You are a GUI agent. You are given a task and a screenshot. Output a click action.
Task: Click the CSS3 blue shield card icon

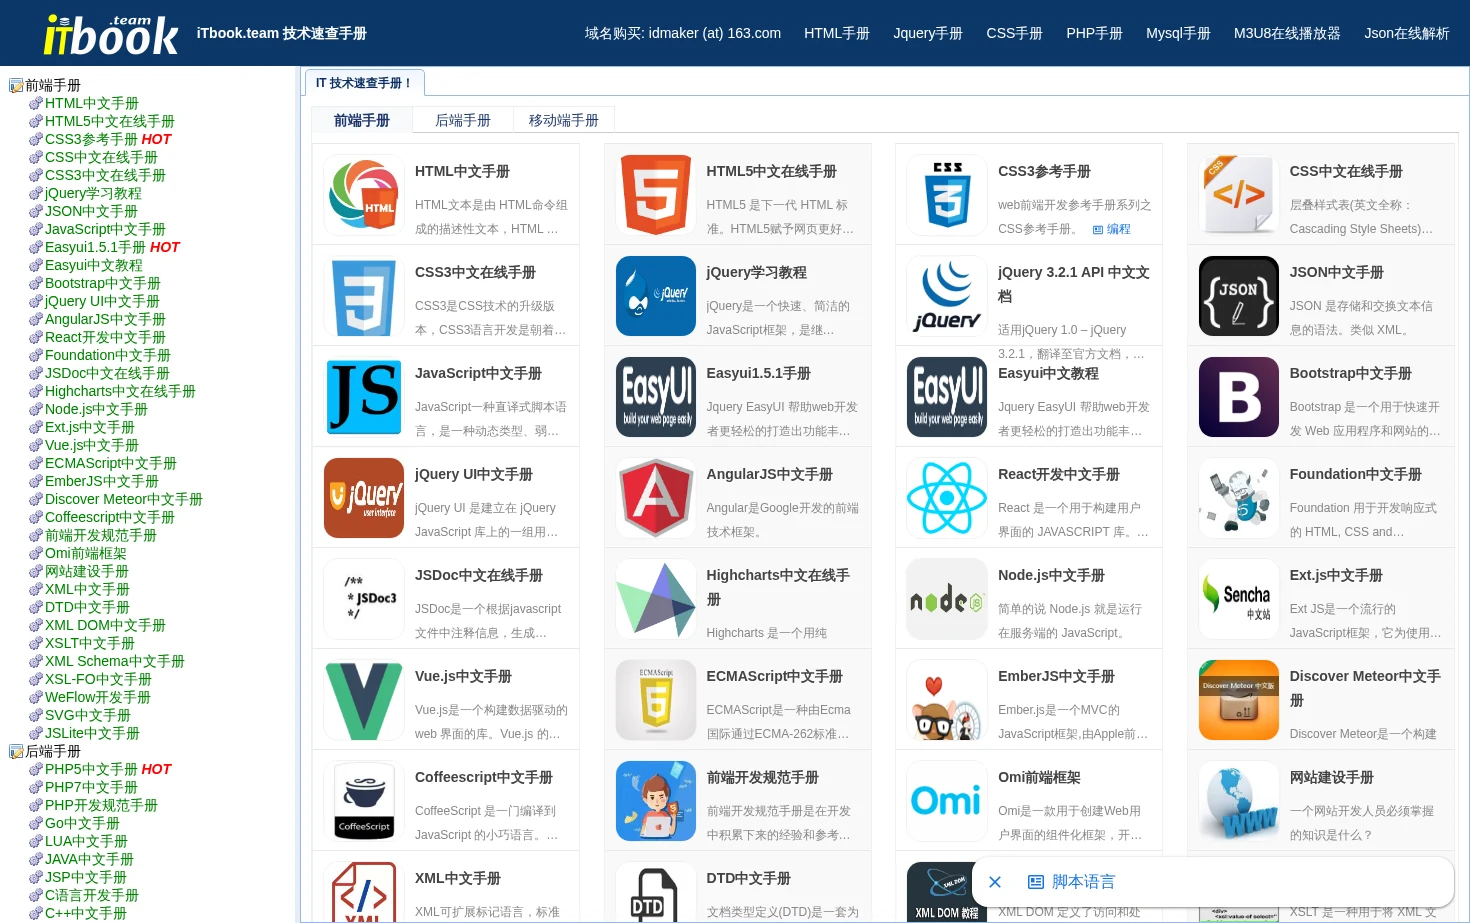click(x=947, y=195)
